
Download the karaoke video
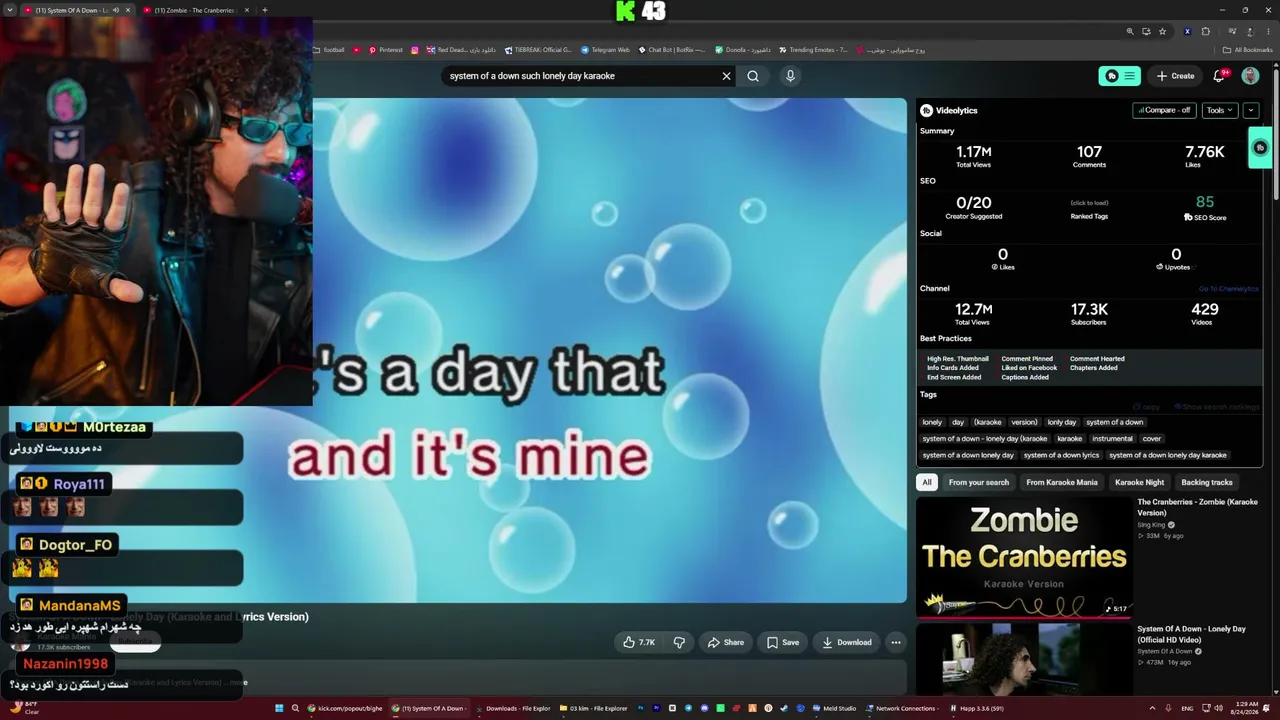[x=847, y=642]
